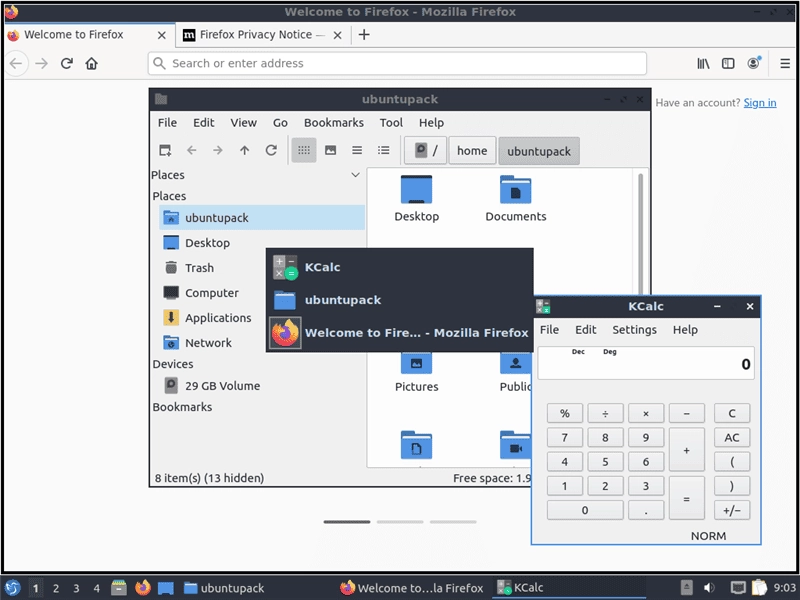Expand the Places side pane dropdown
This screenshot has height=600, width=800.
click(x=356, y=175)
